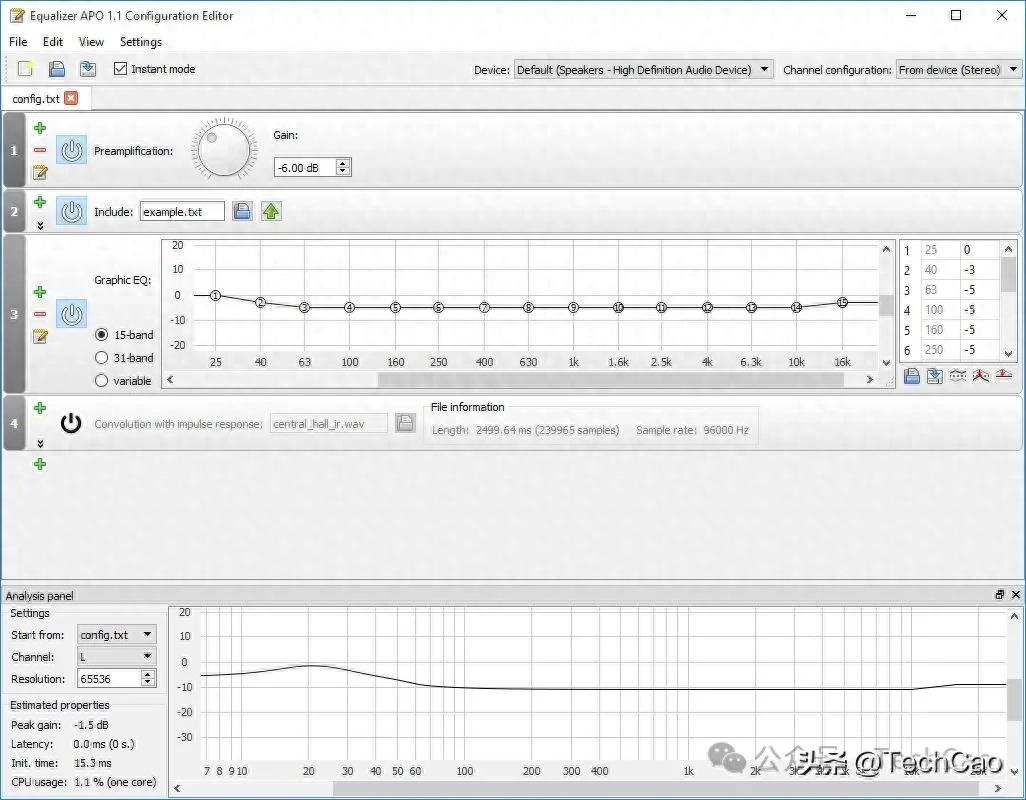
Task: Increase Resolution with stepper up
Action: (148, 674)
